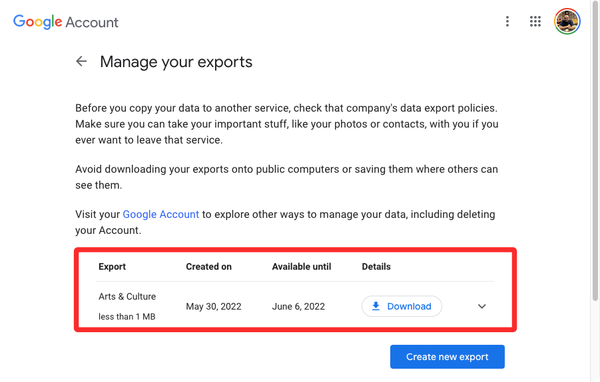
Task: Go back using the left arrow
Action: 81,61
